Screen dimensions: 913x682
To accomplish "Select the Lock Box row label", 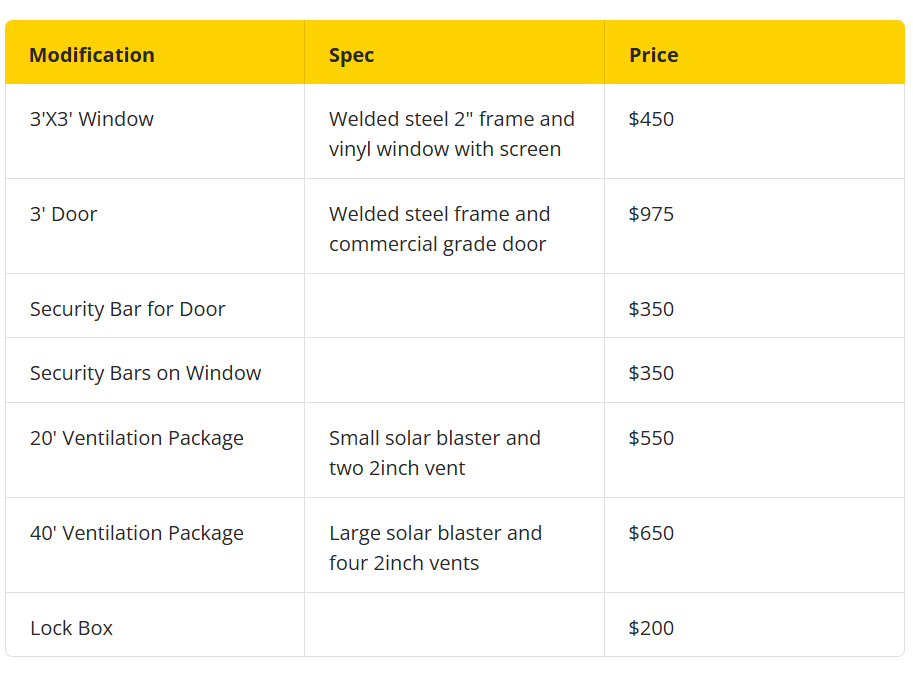I will point(71,628).
